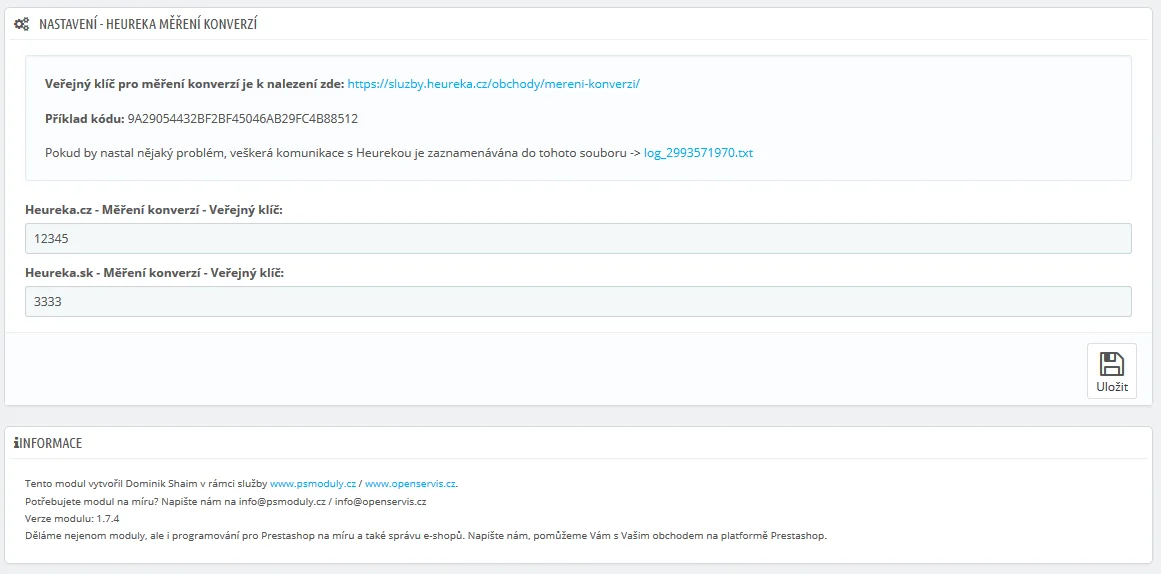The height and width of the screenshot is (574, 1161).
Task: Click the bold Veřejný klíč pro měření text
Action: [x=194, y=84]
